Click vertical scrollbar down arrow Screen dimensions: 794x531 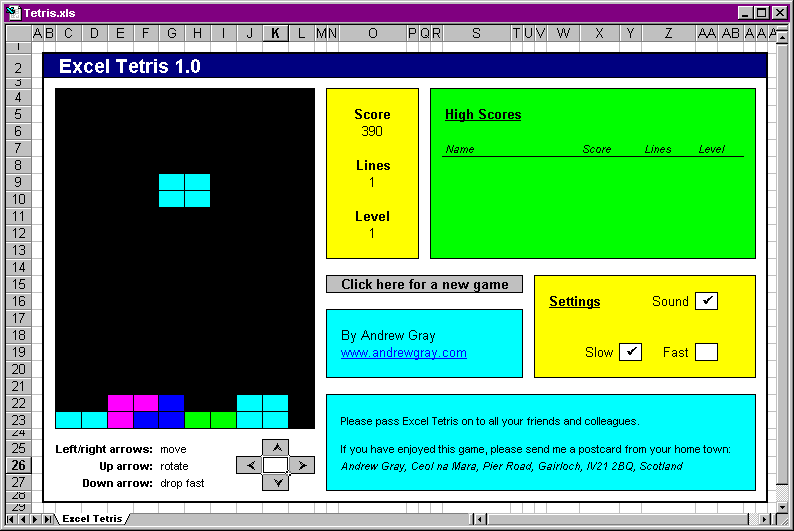(782, 507)
